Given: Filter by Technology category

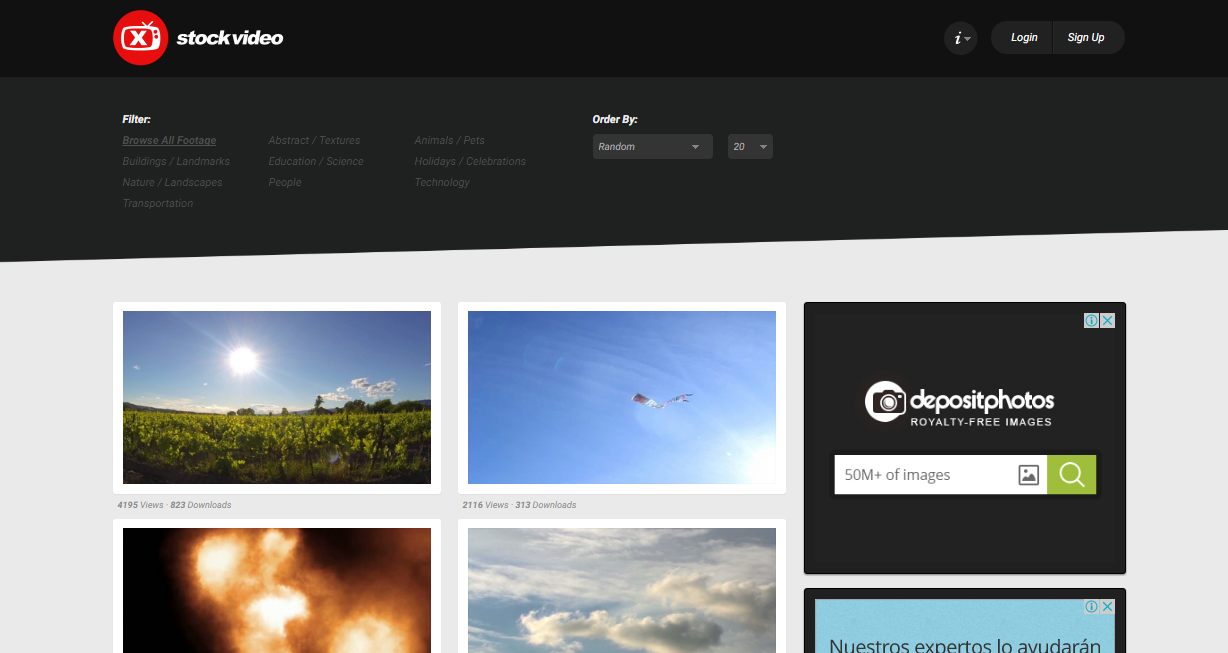Looking at the screenshot, I should [x=442, y=183].
